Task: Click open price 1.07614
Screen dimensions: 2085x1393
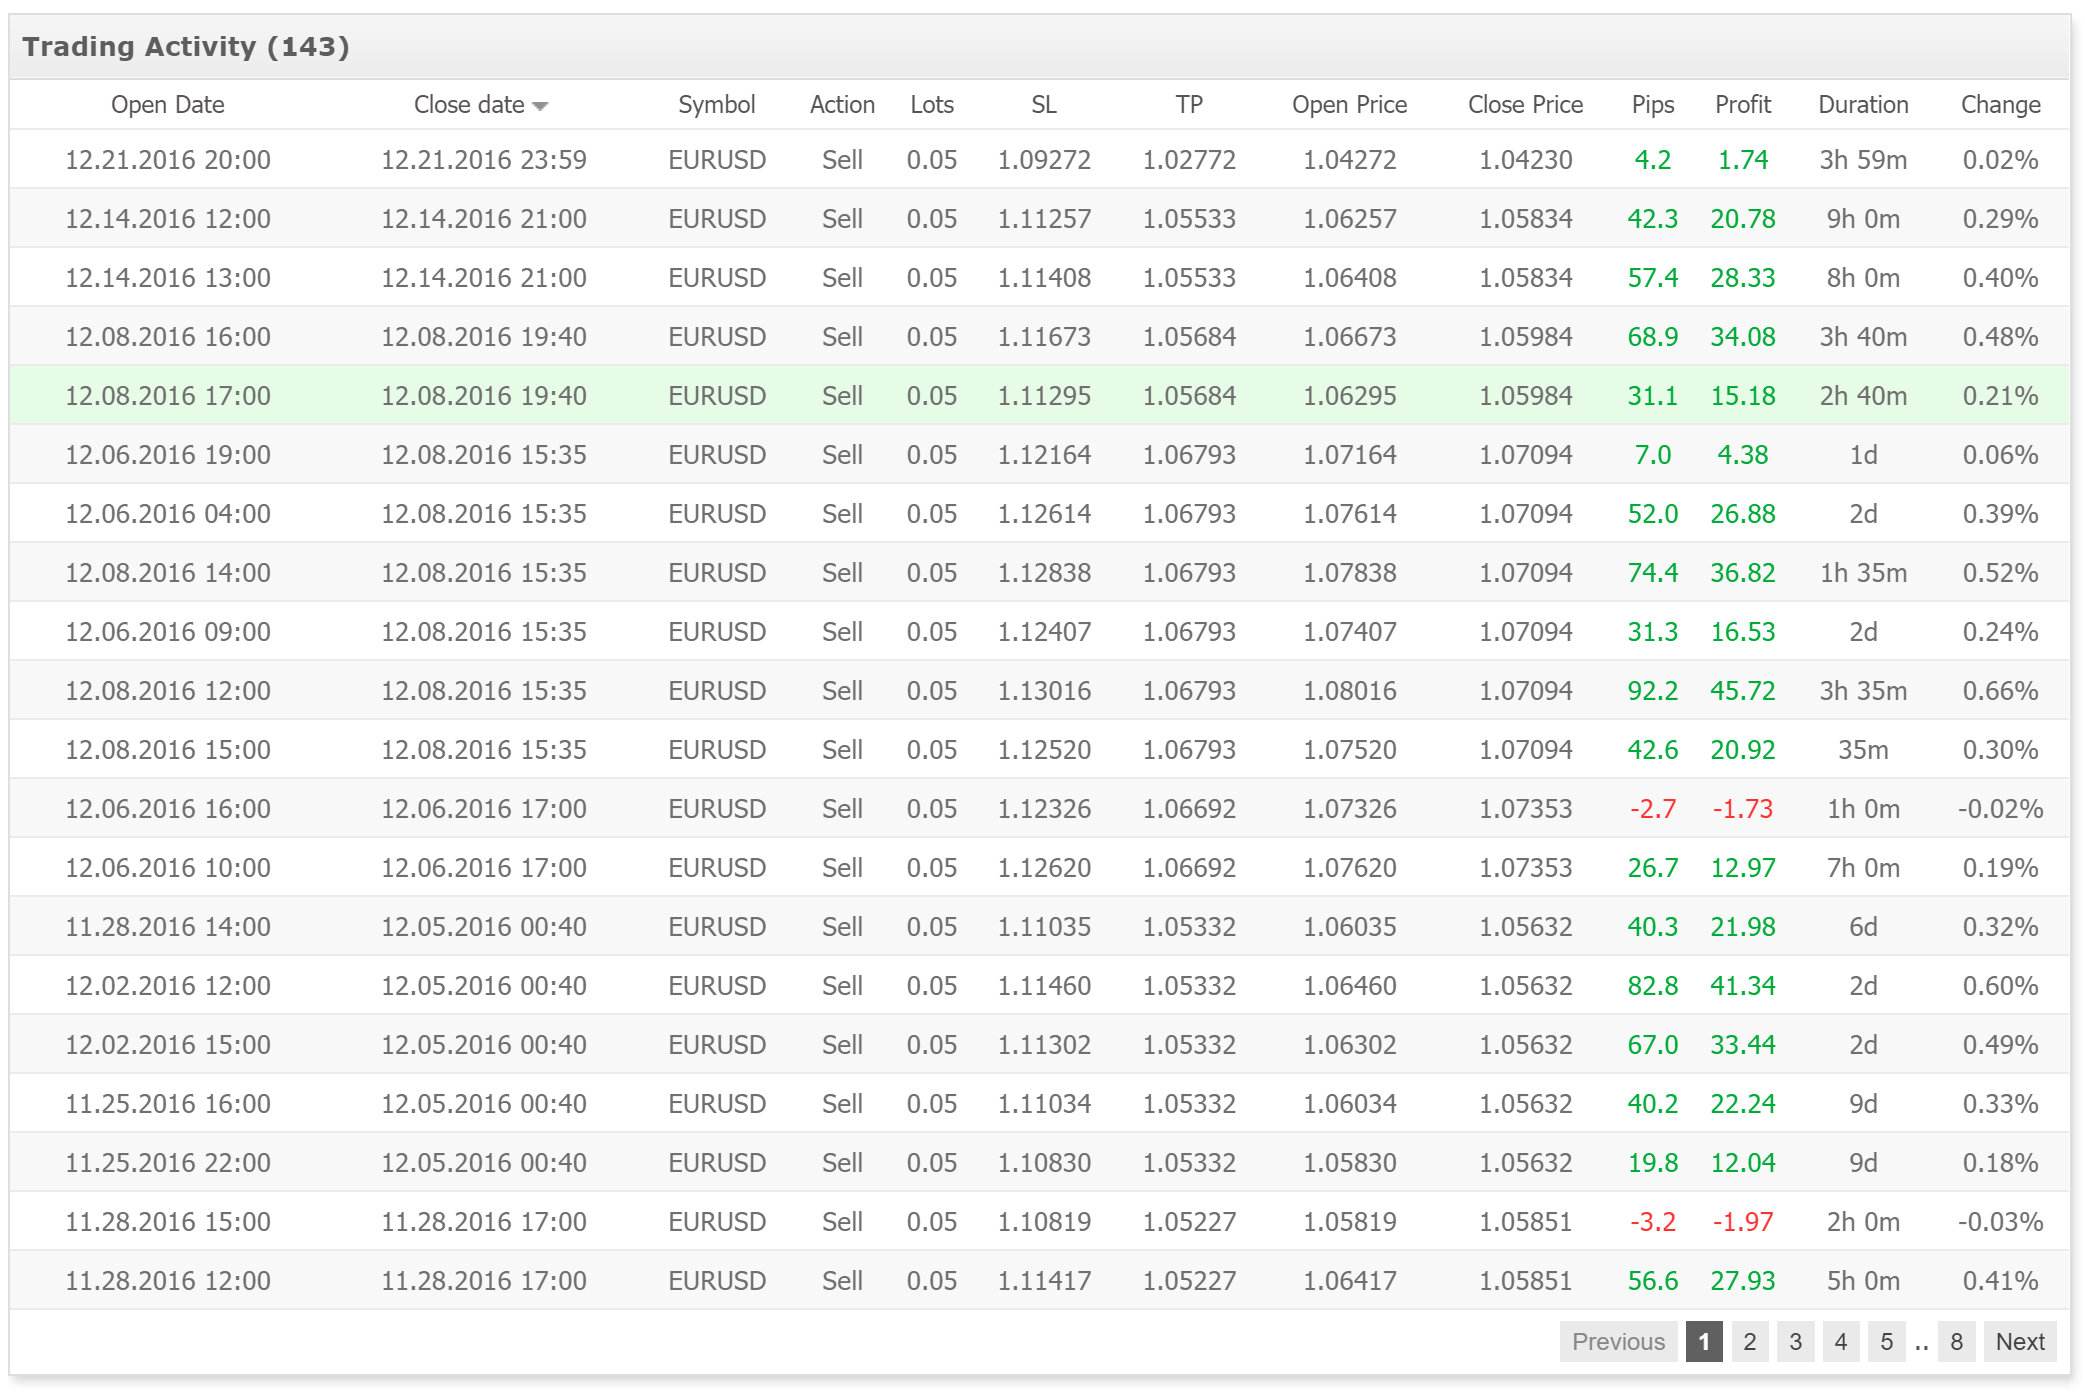Action: (1349, 514)
